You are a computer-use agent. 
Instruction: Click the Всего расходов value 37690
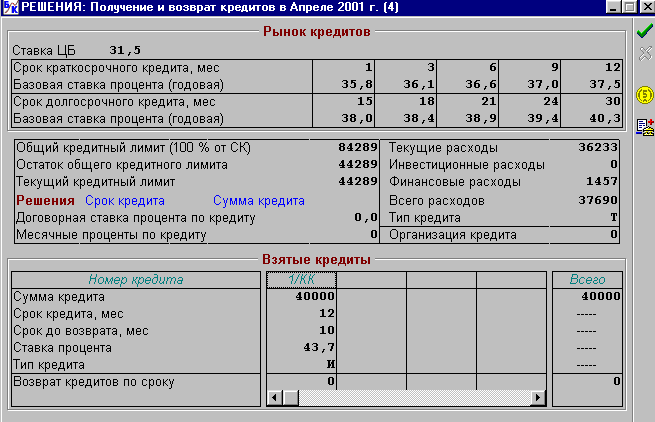click(598, 201)
